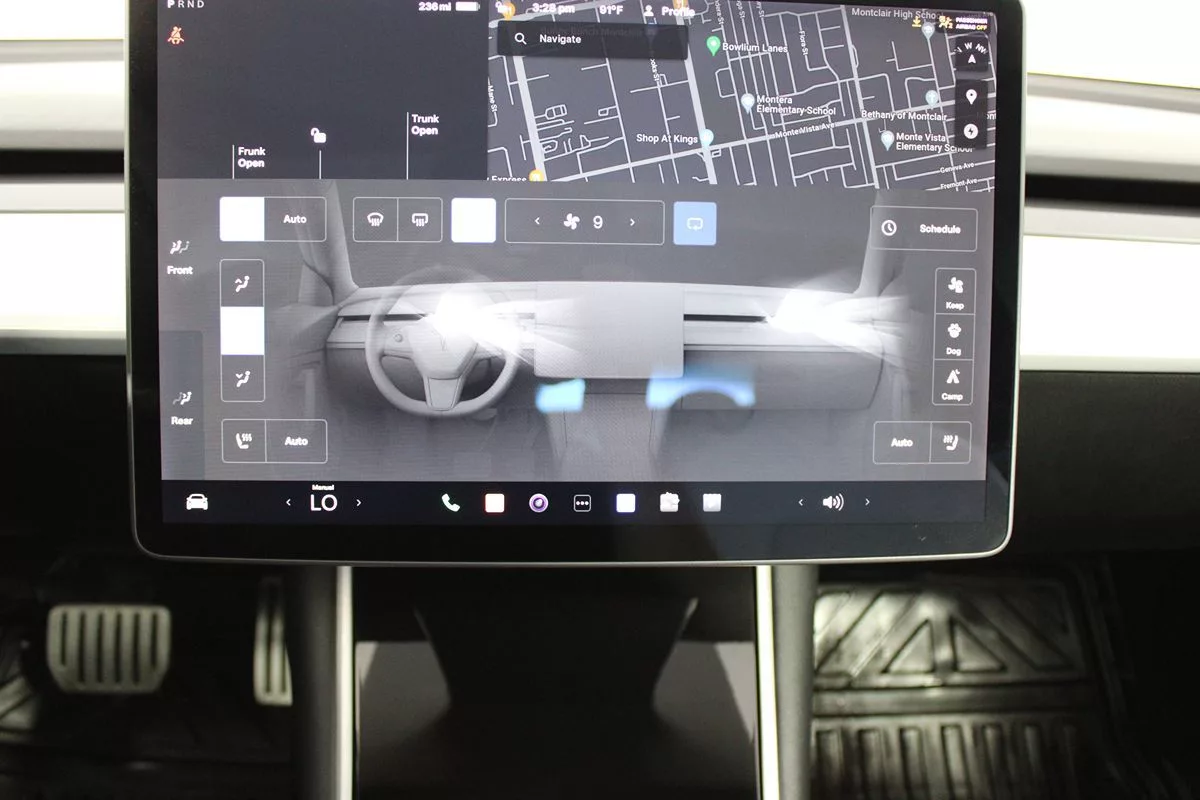1200x800 pixels.
Task: Switch to the Rear climate tab
Action: (181, 406)
